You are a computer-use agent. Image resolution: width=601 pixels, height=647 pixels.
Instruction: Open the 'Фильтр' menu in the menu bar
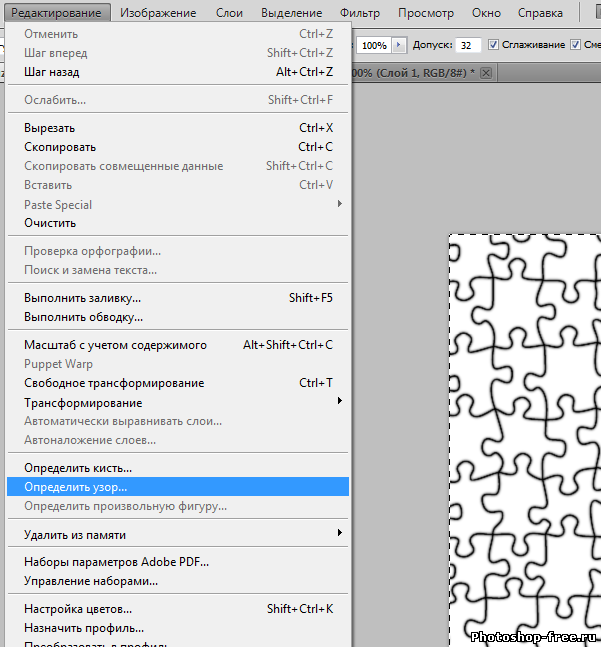pyautogui.click(x=360, y=13)
